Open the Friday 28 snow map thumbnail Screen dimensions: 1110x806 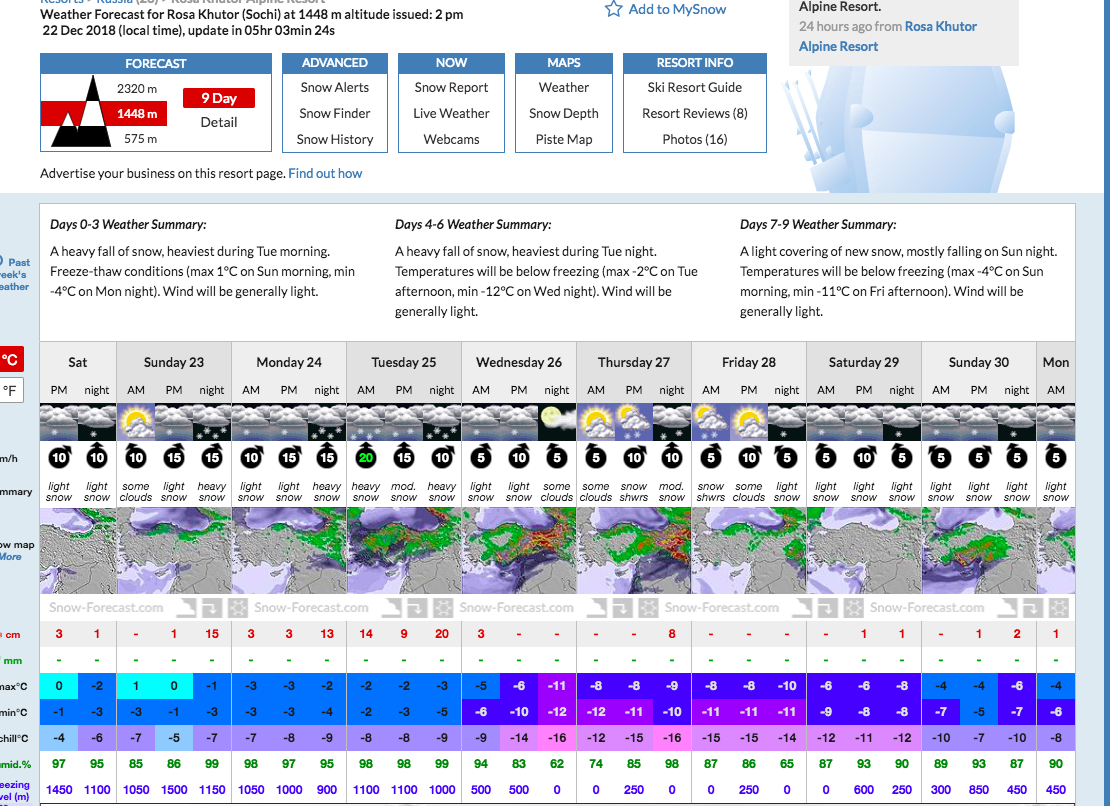pos(749,551)
